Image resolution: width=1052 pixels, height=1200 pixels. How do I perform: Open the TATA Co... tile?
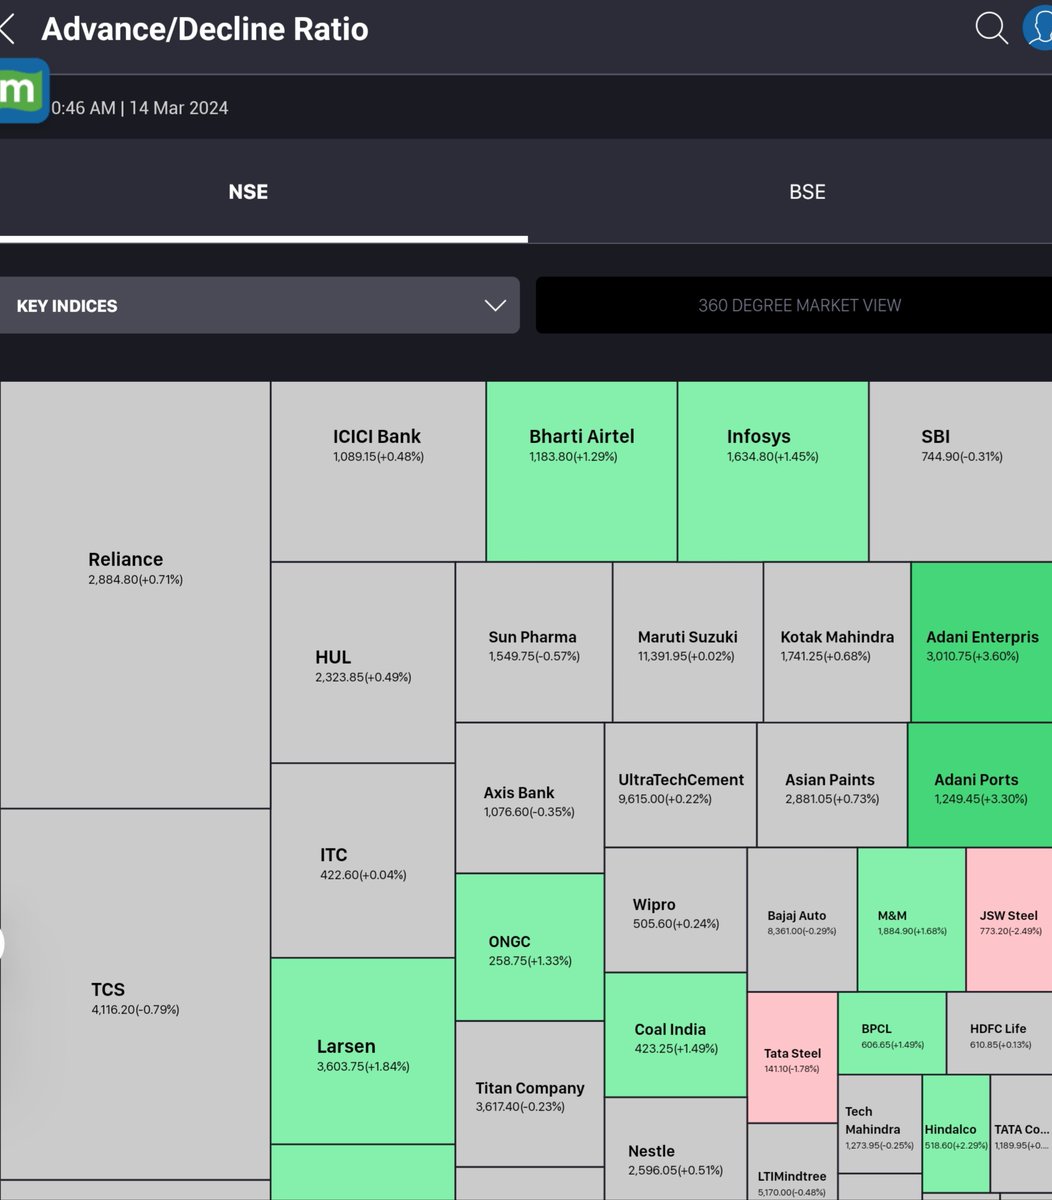pos(1022,1133)
